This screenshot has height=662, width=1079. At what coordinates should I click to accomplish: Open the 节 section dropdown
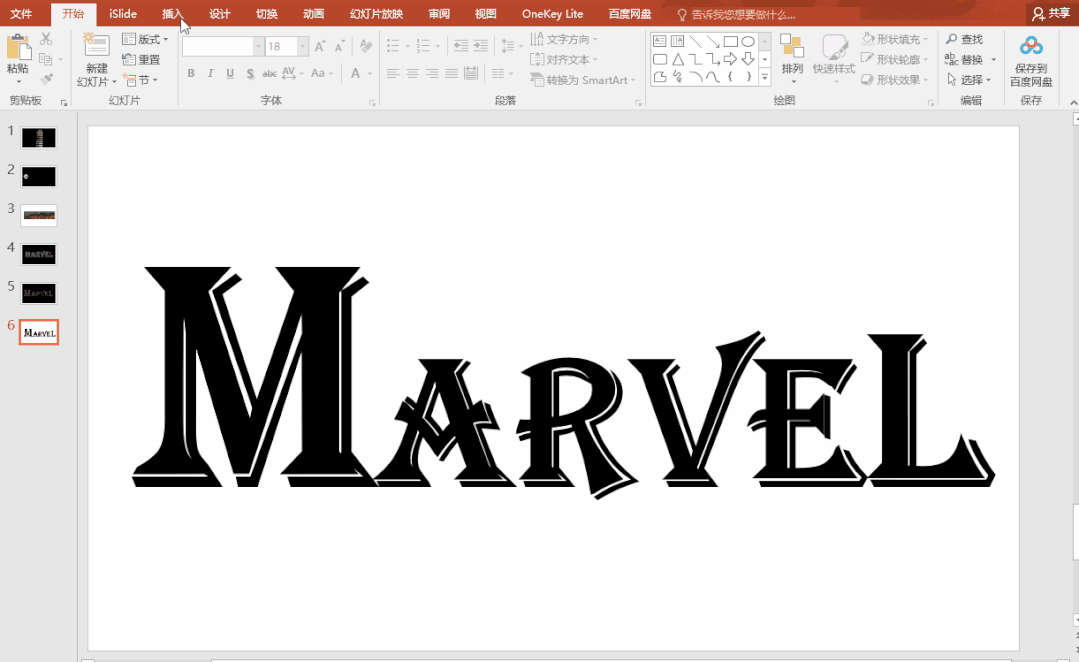click(x=140, y=80)
